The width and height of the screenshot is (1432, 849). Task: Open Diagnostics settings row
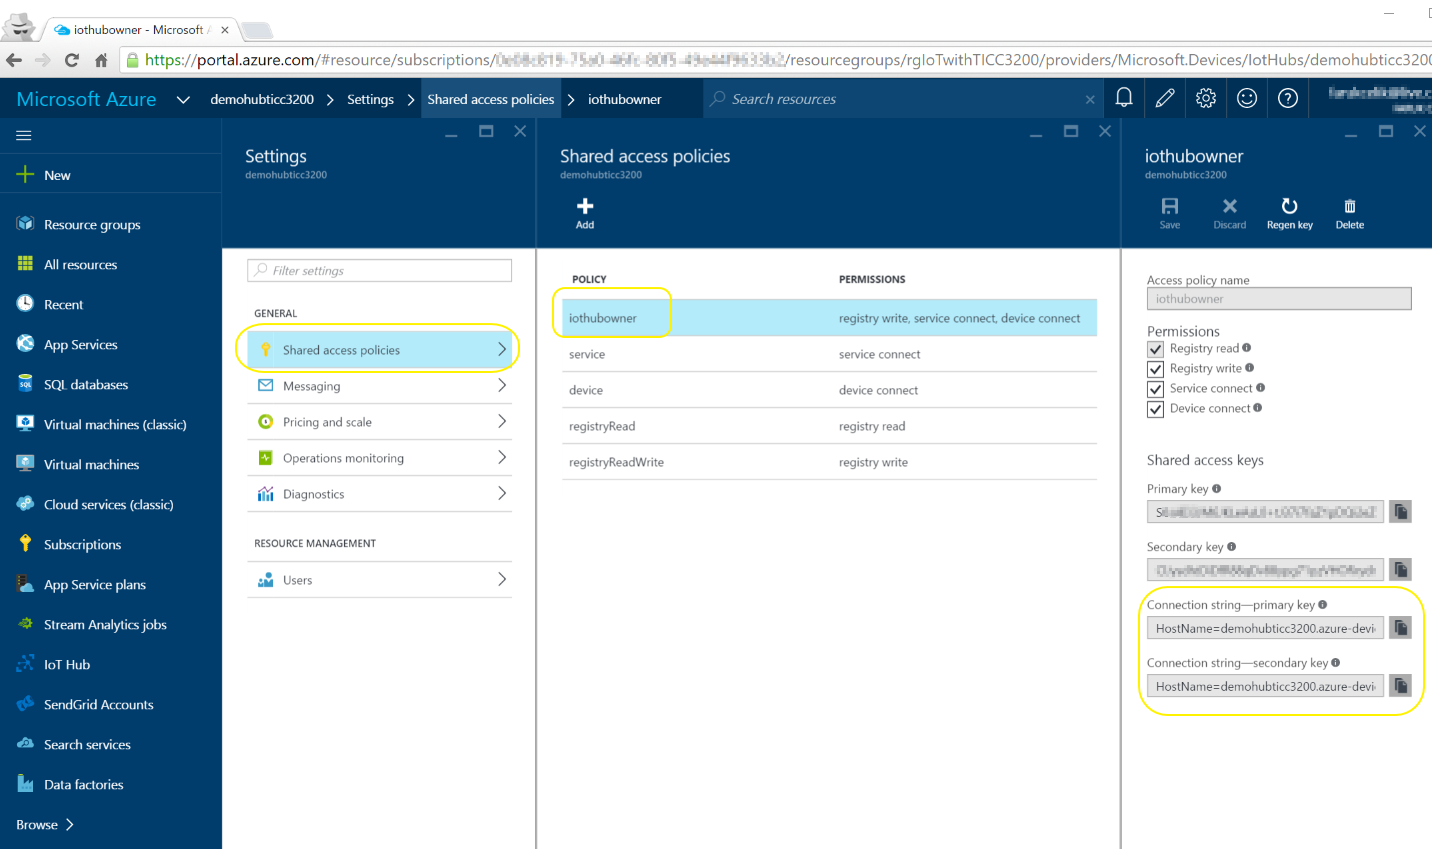[380, 494]
